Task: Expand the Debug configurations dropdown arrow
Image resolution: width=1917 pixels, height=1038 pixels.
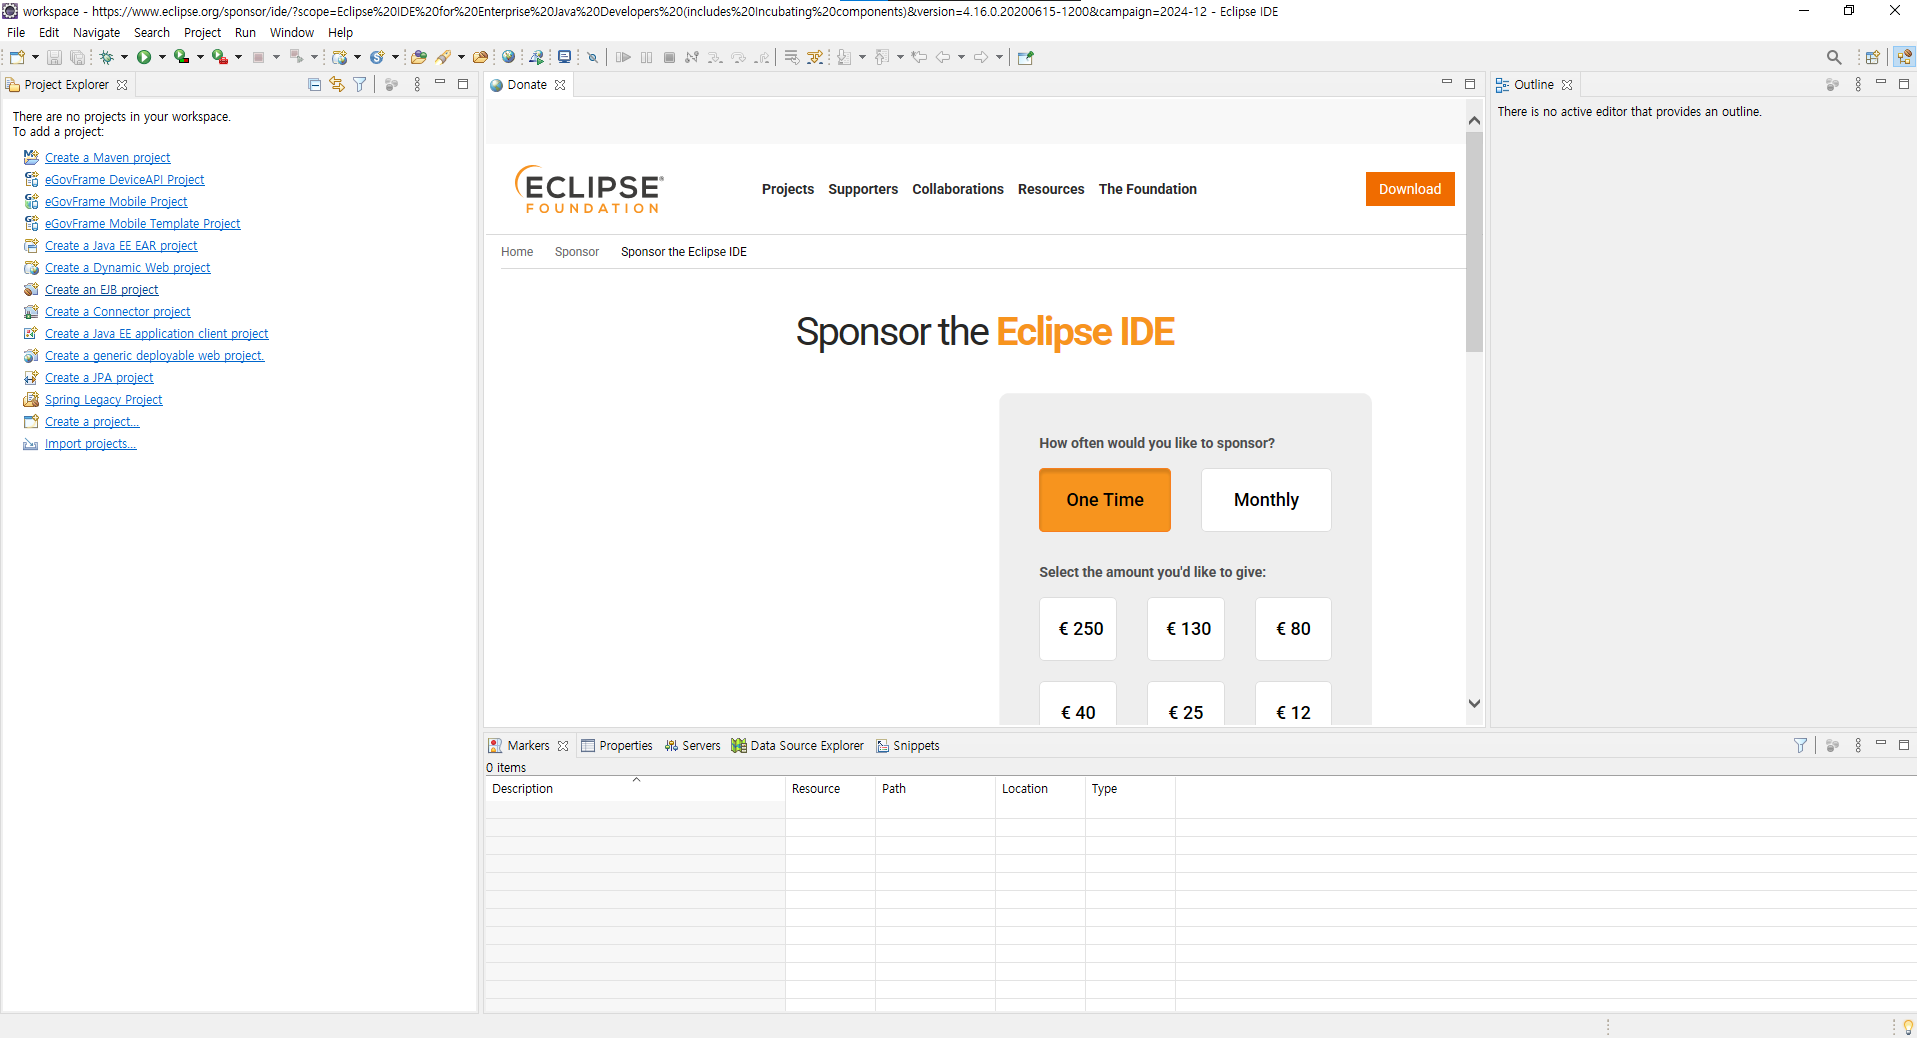Action: 124,57
